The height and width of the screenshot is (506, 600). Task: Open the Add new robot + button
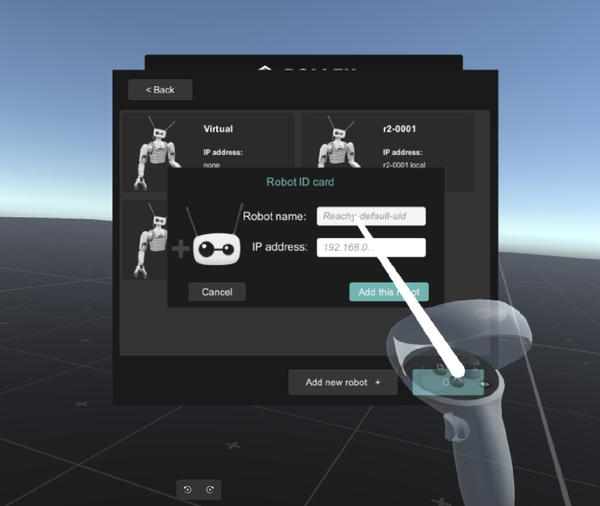tap(343, 382)
